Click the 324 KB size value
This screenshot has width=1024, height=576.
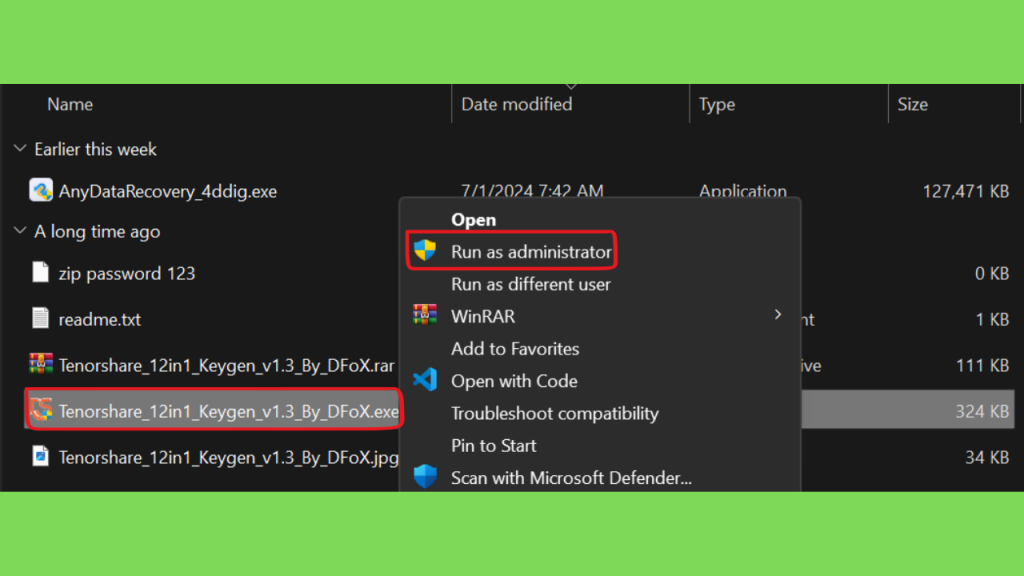click(982, 411)
